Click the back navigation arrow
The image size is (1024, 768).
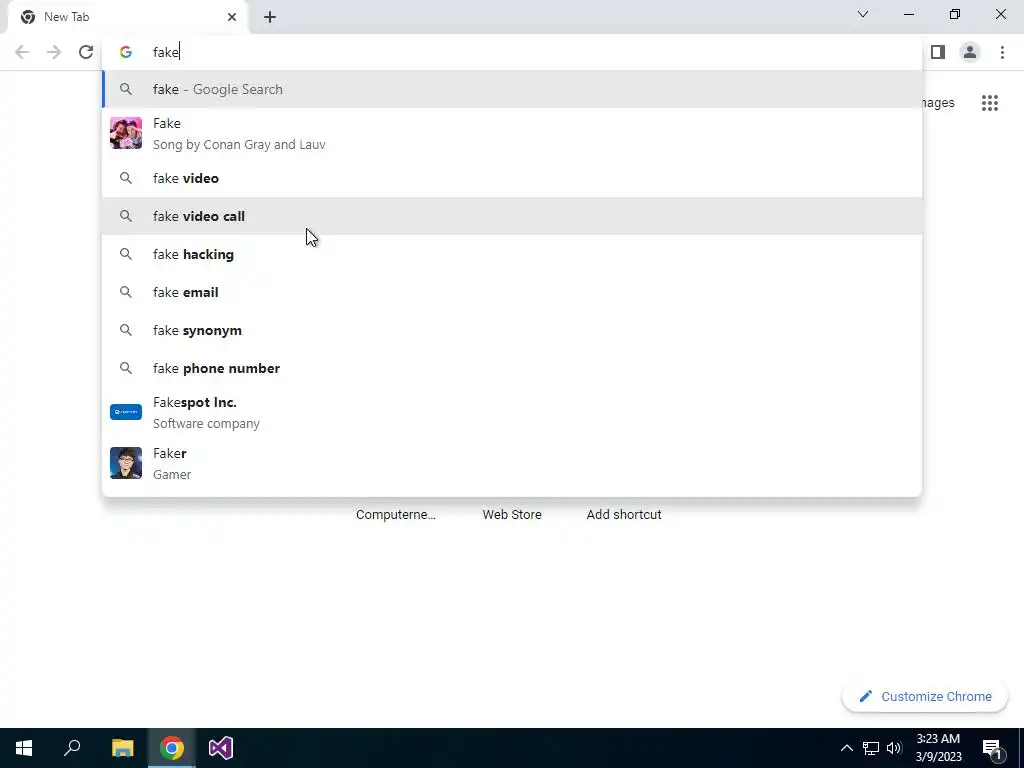tap(22, 52)
